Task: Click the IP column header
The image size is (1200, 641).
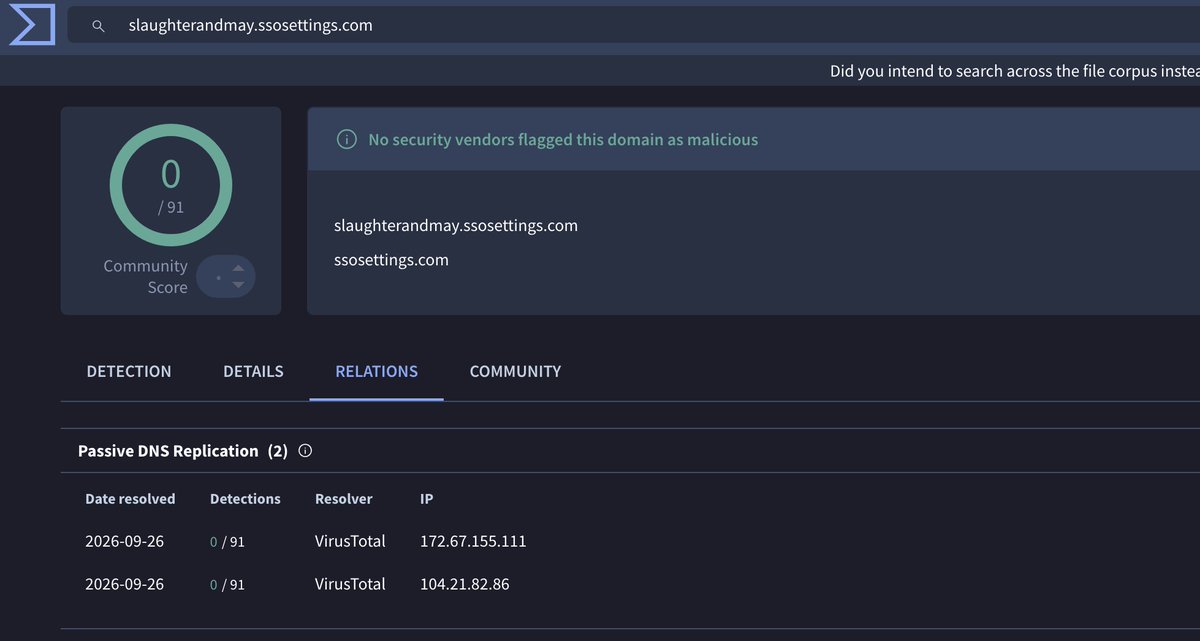Action: click(x=427, y=498)
